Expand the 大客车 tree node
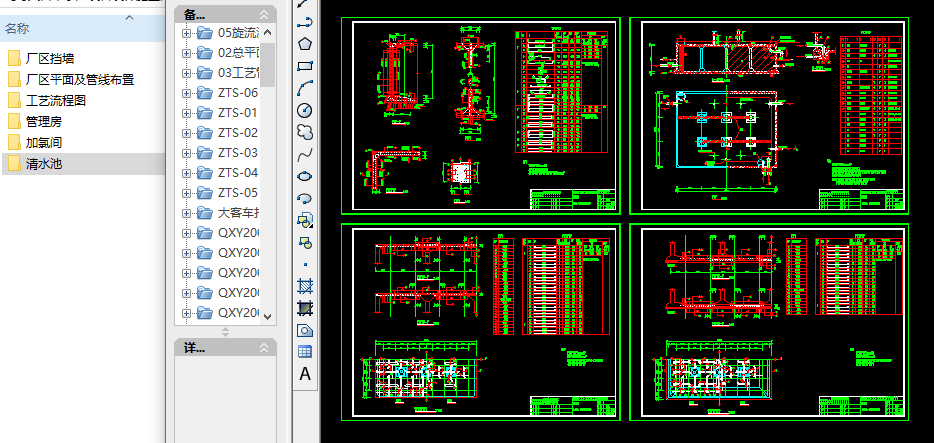 click(186, 213)
